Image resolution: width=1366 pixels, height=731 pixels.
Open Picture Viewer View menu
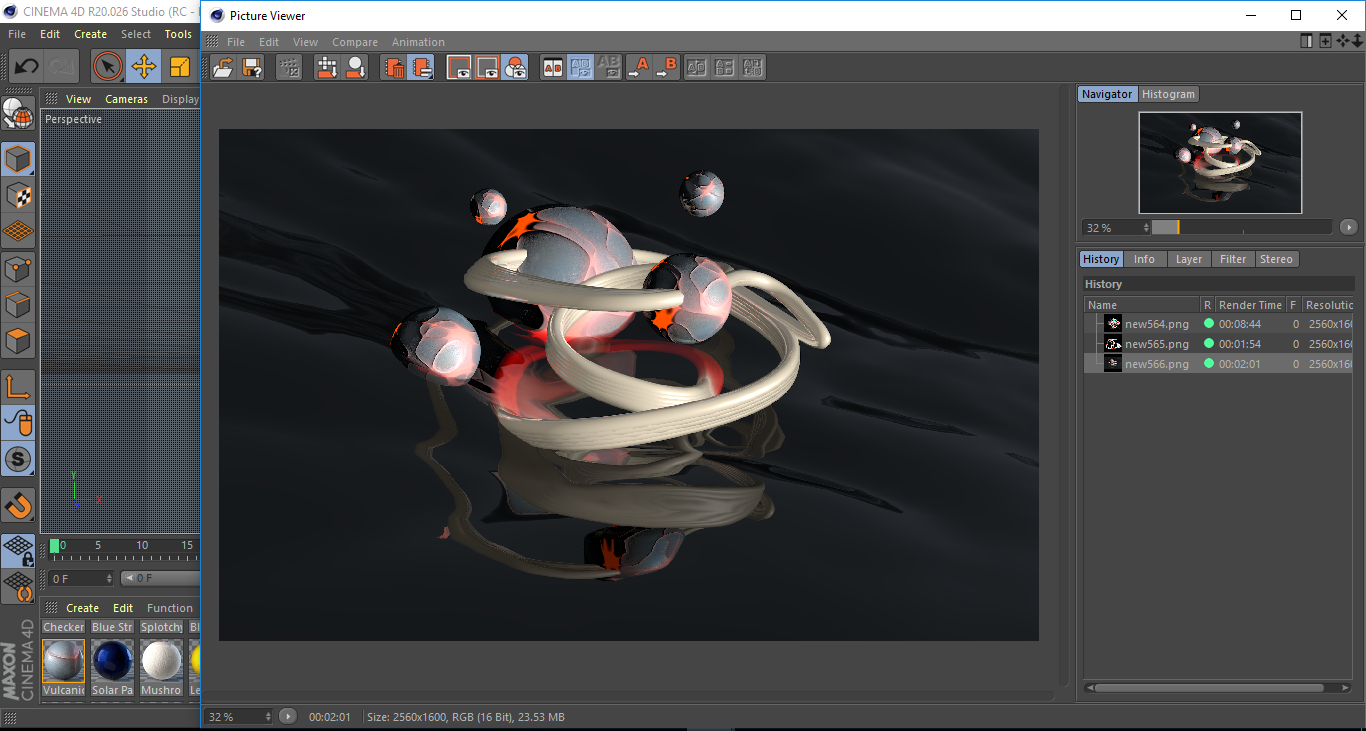click(x=305, y=42)
